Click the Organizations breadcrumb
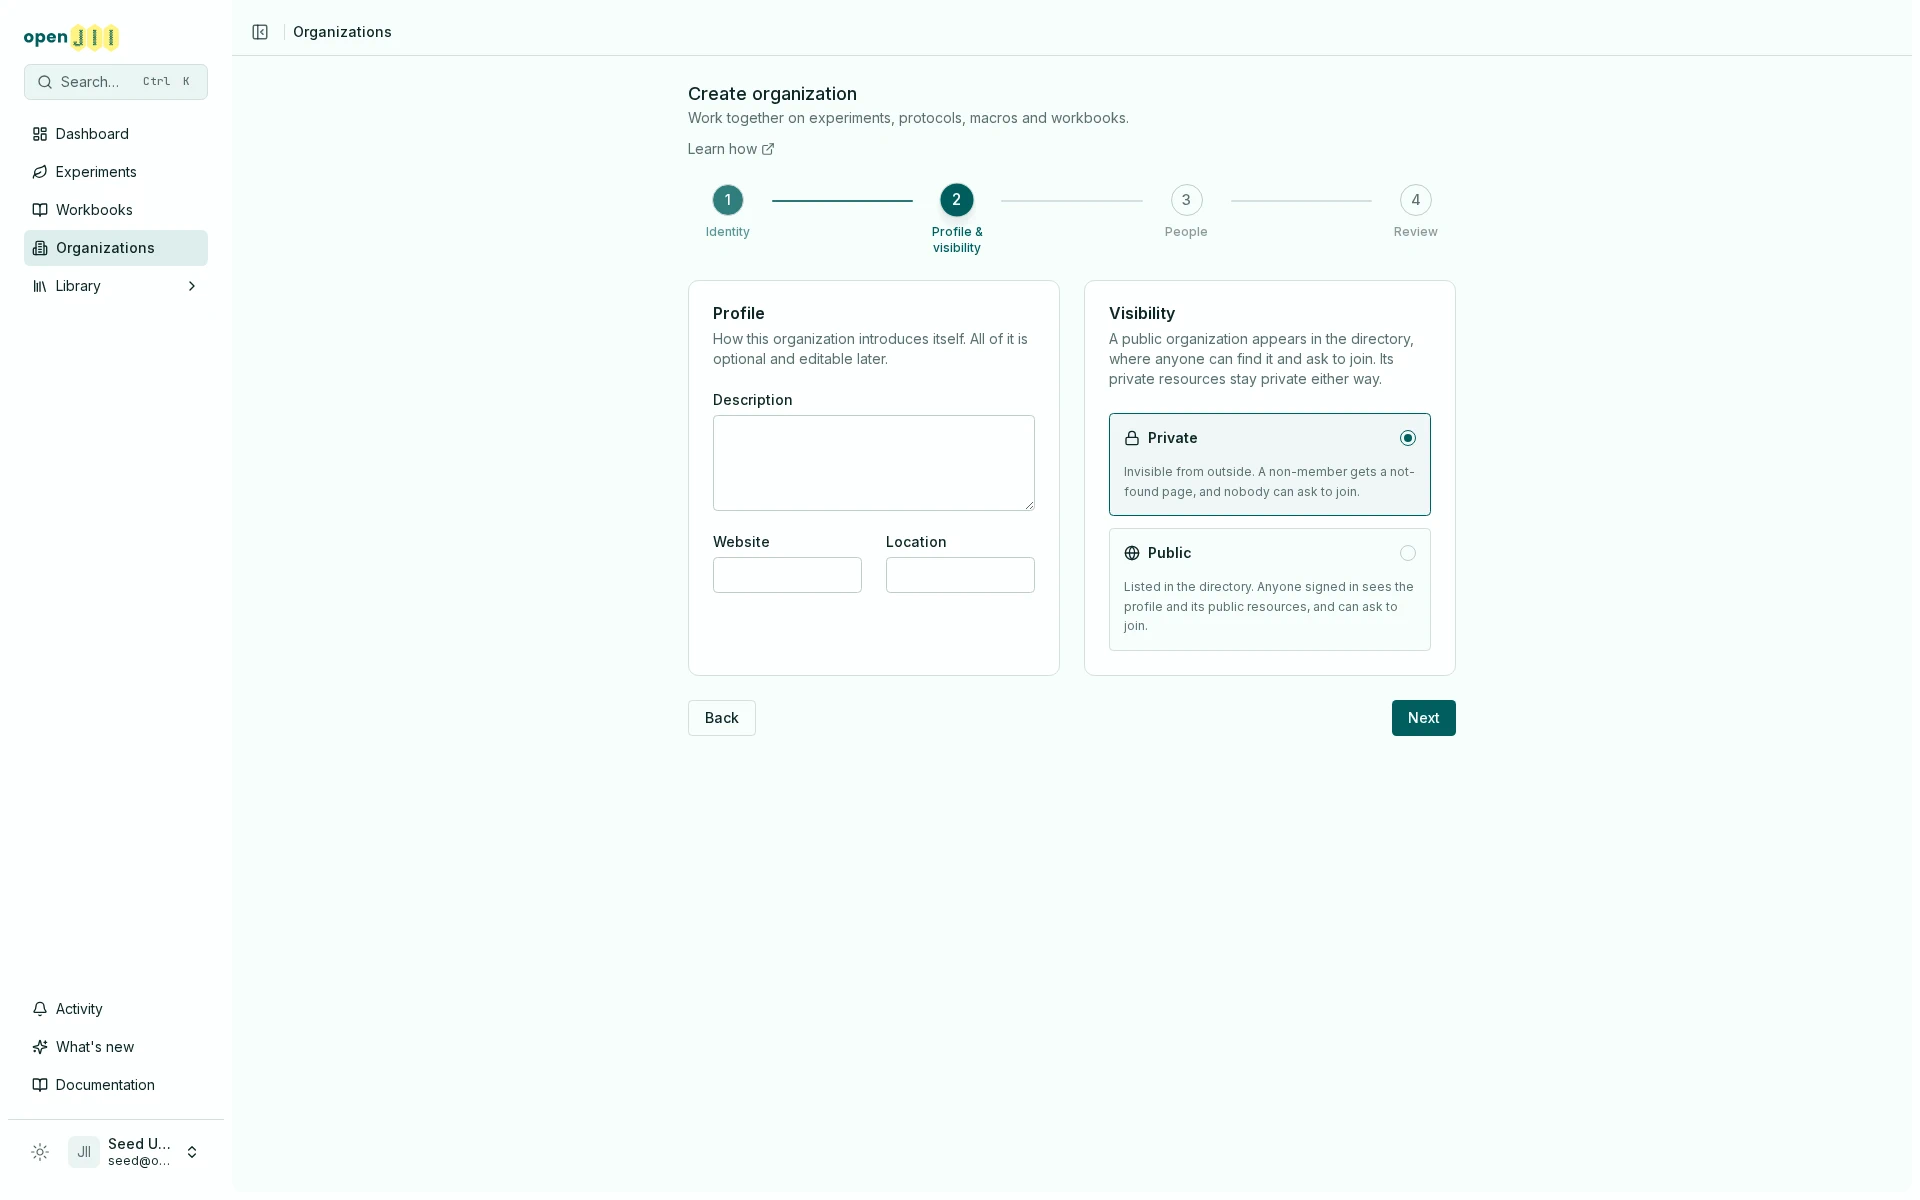This screenshot has width=1920, height=1200. point(342,32)
